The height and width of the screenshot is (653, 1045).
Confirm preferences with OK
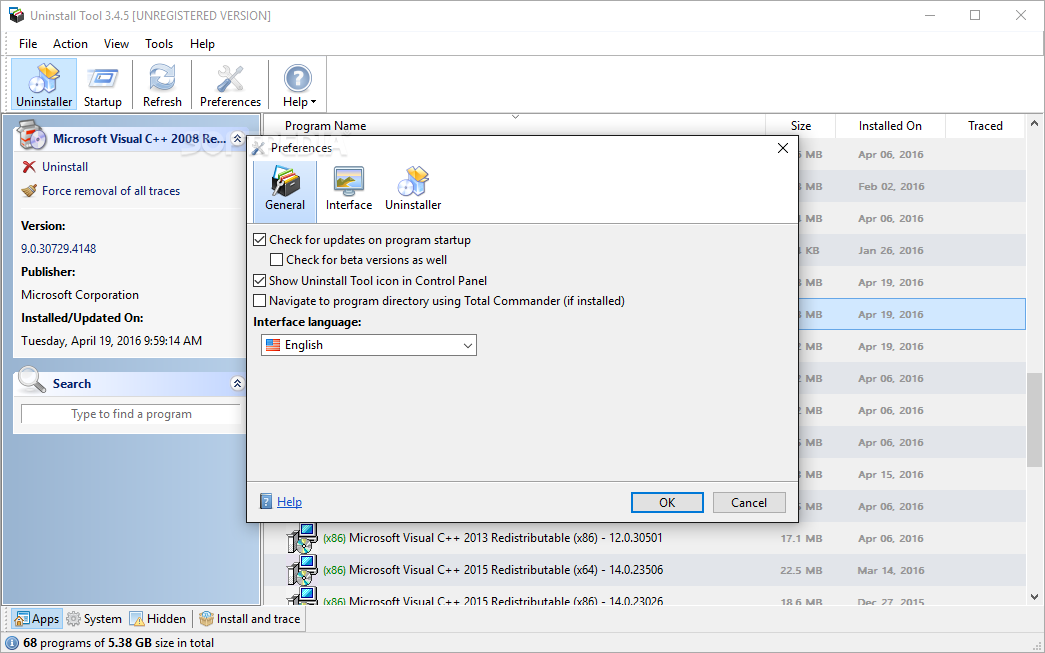click(x=667, y=502)
